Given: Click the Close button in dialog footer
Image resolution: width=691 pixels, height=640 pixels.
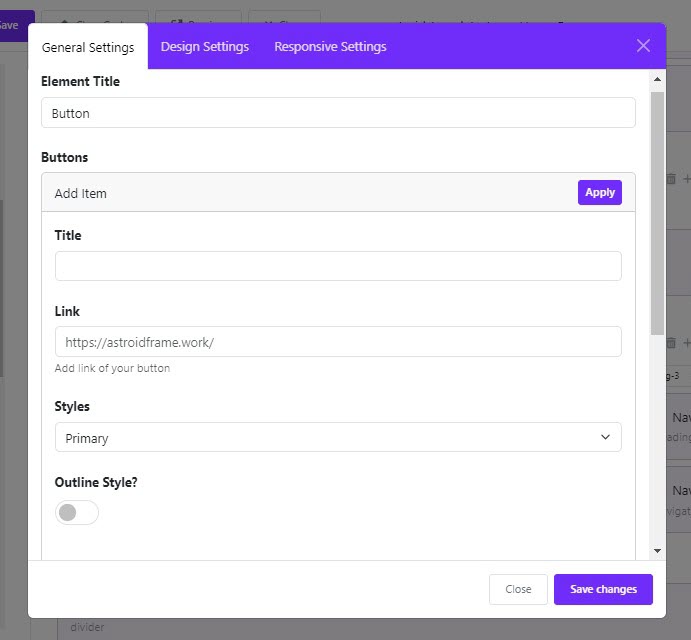Looking at the screenshot, I should 518,589.
